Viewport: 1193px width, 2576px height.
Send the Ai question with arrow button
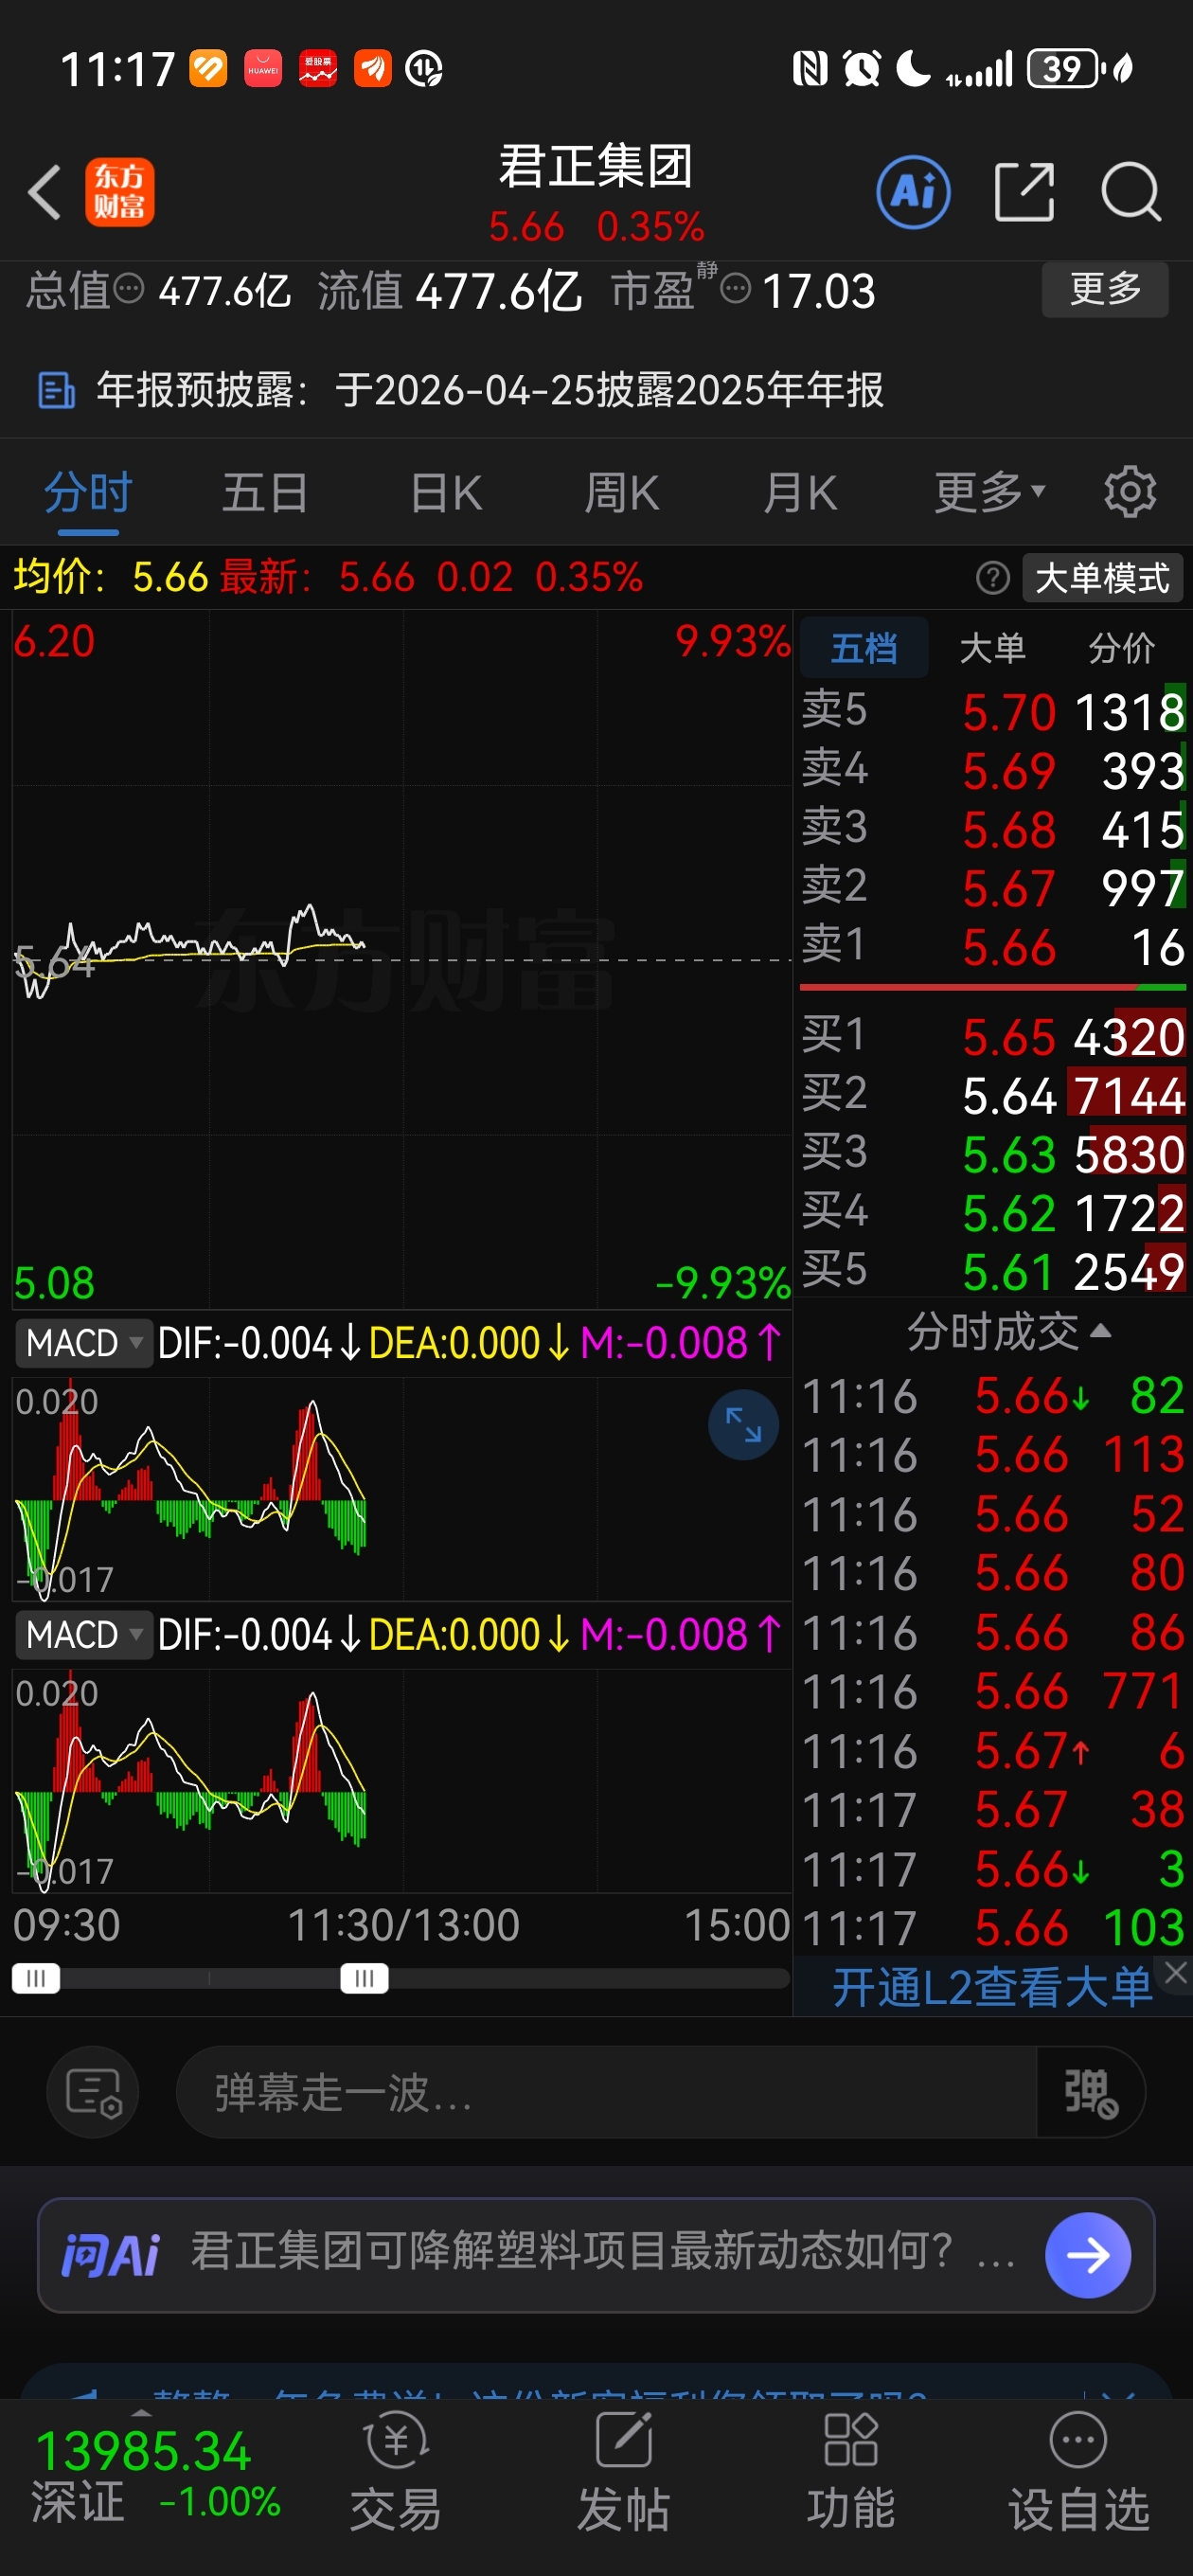(1088, 2254)
